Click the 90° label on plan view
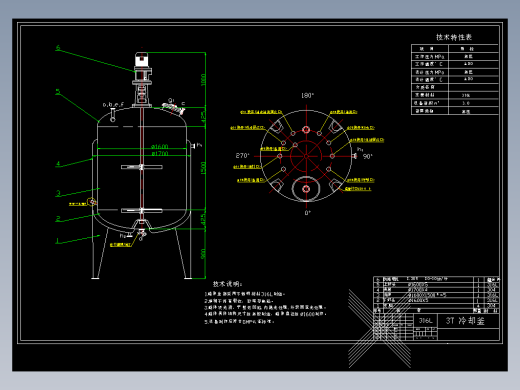Viewport: 520px width, 390px height. 368,156
